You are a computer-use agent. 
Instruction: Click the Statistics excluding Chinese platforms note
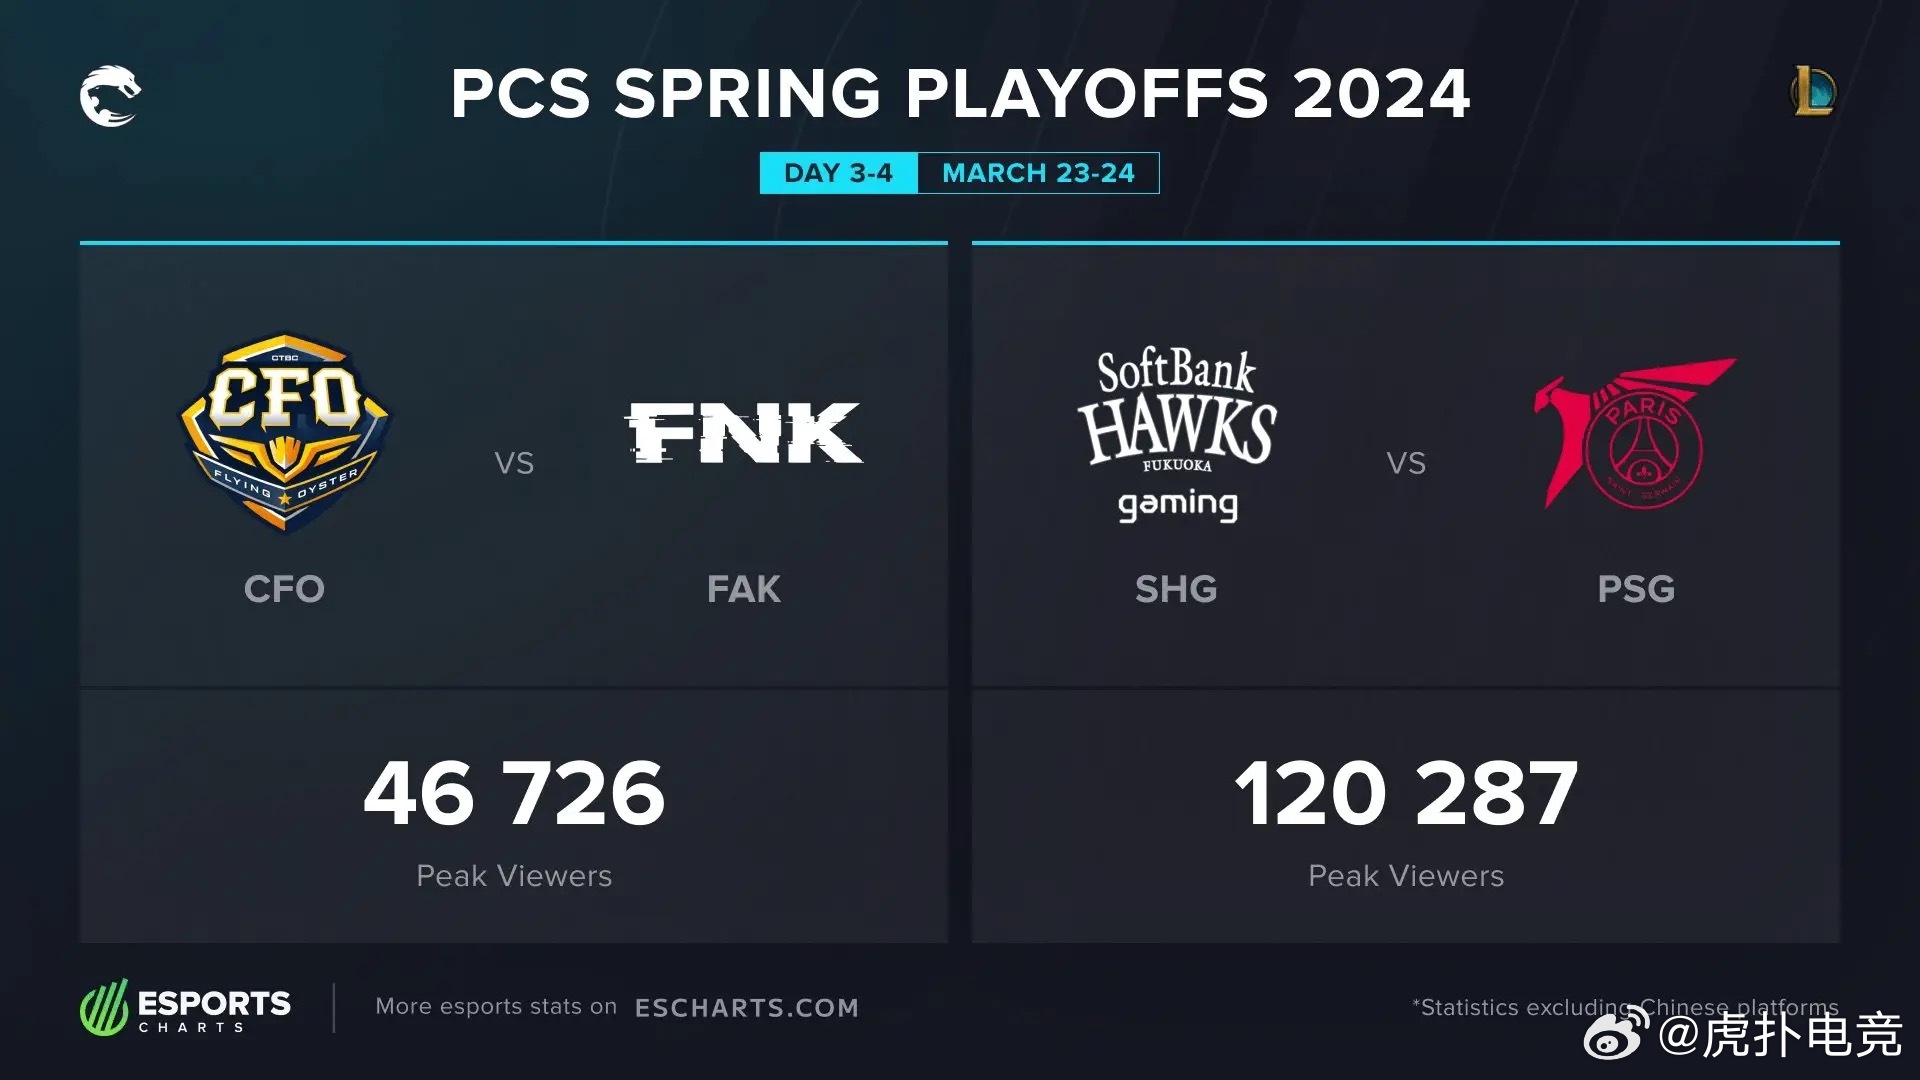[x=1625, y=1007]
